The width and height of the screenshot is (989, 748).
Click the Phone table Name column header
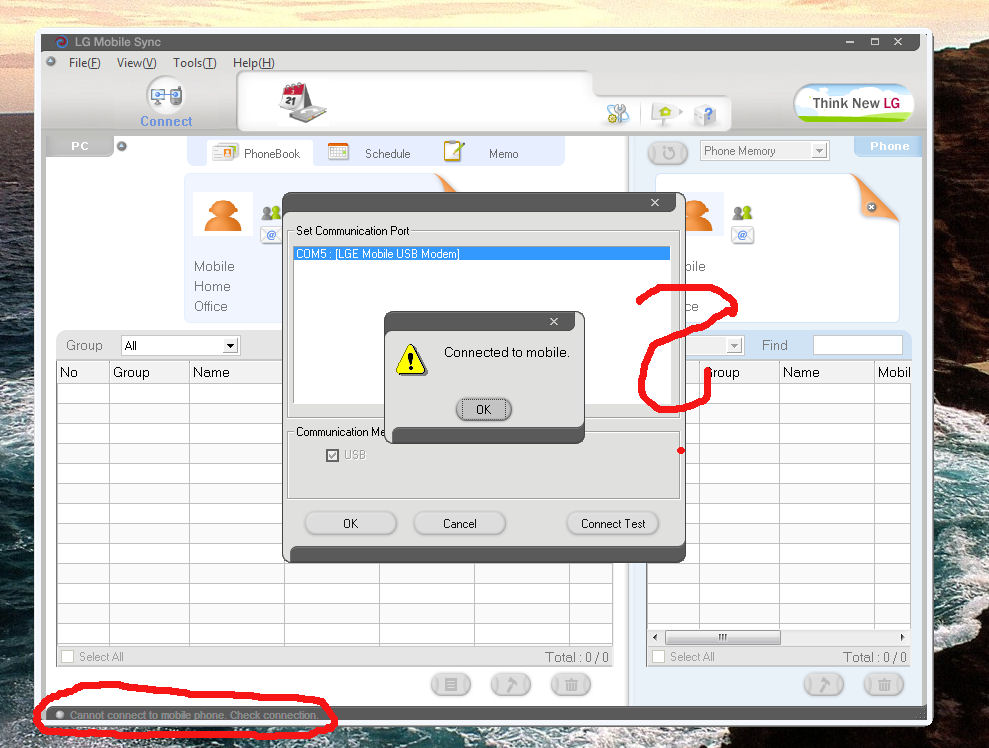click(827, 372)
